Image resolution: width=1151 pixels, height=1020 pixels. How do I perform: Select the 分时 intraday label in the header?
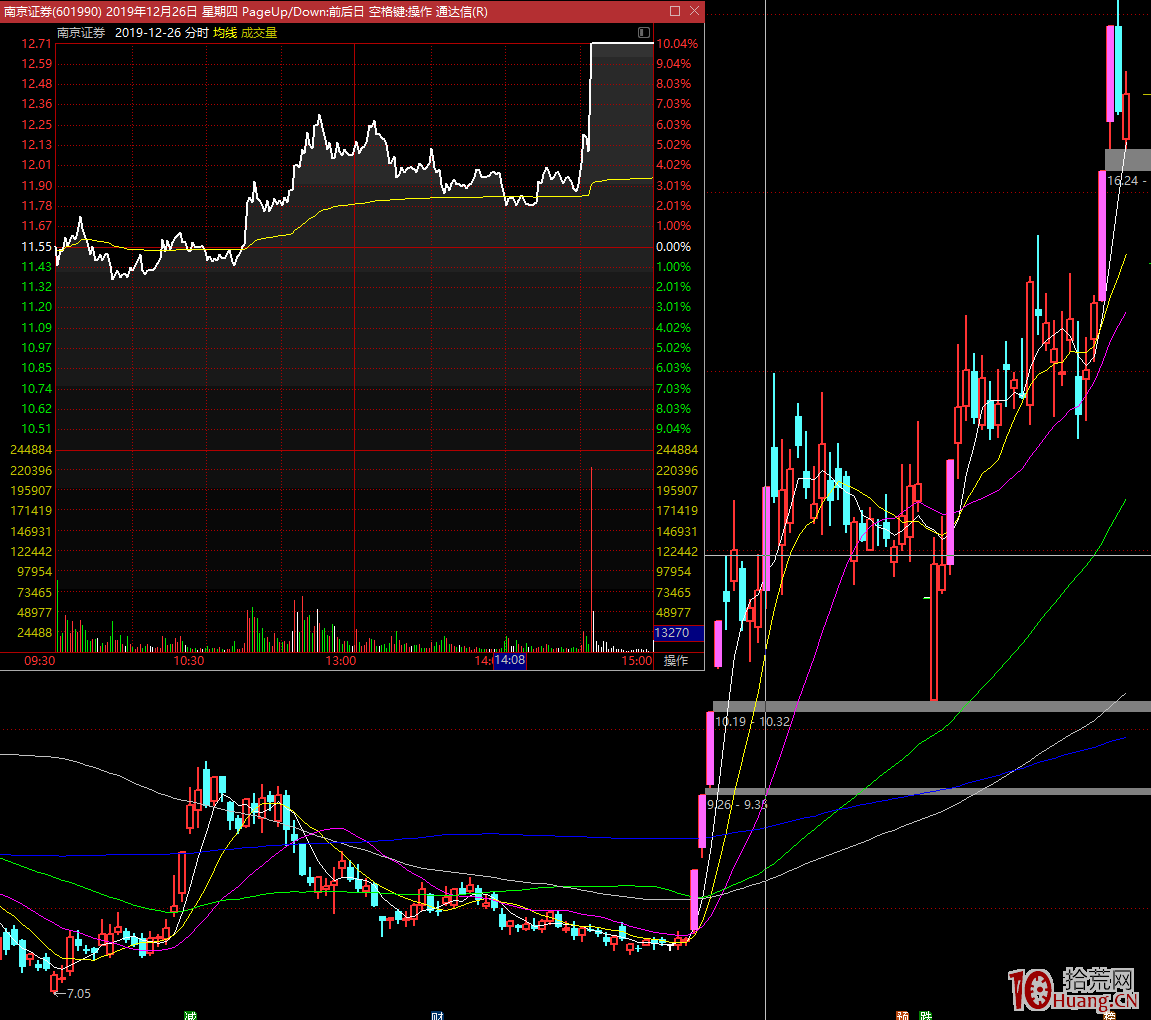click(x=196, y=33)
